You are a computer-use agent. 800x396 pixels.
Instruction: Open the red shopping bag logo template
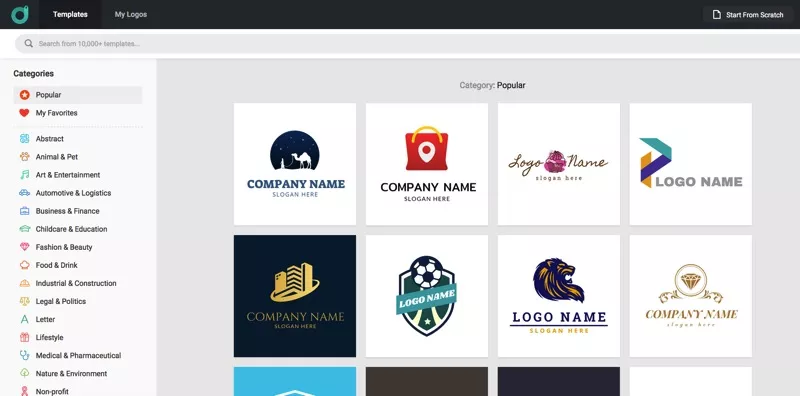coord(427,164)
